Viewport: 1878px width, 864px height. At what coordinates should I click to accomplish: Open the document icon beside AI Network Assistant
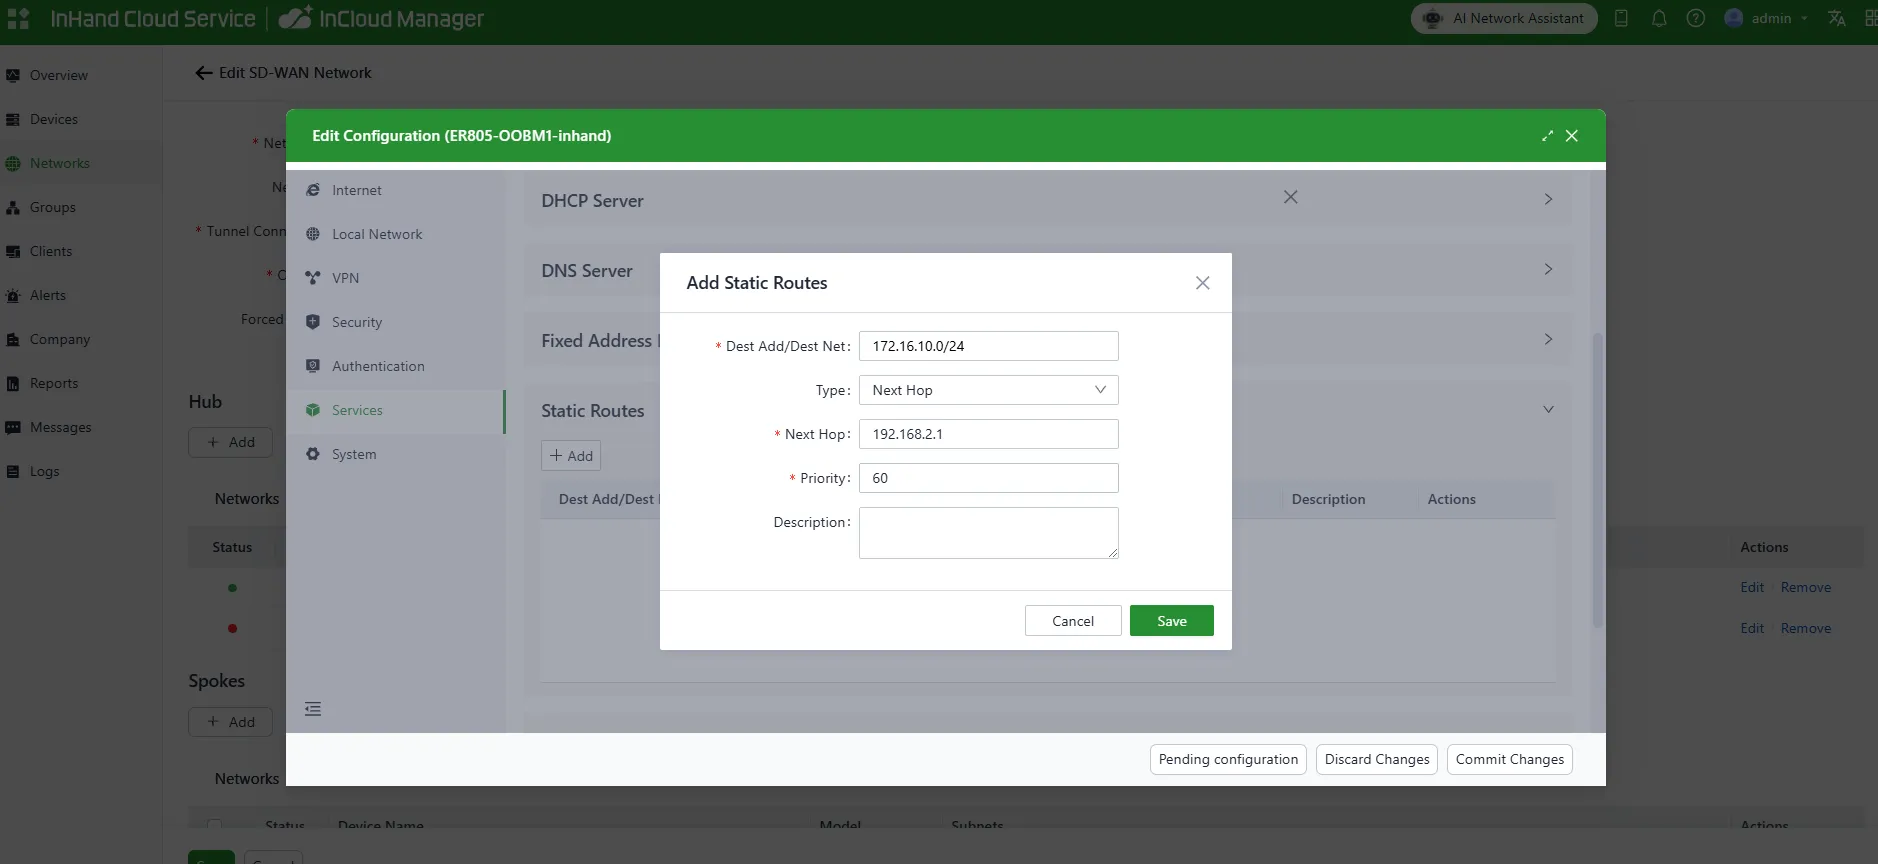point(1622,18)
